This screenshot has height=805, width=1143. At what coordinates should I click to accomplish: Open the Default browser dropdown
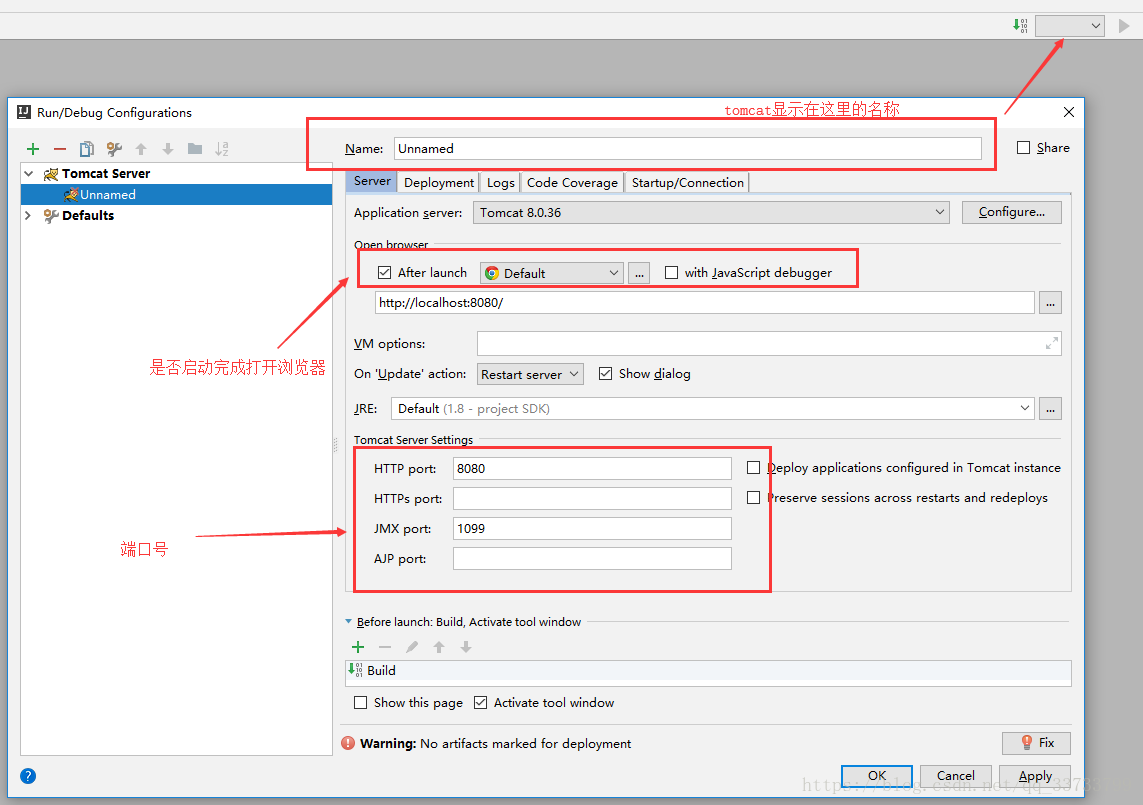coord(552,273)
